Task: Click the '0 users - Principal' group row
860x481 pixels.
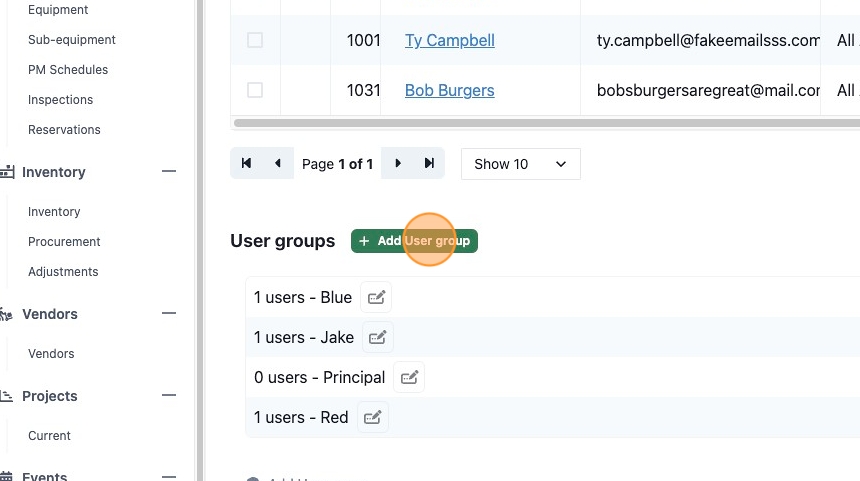Action: (x=553, y=377)
